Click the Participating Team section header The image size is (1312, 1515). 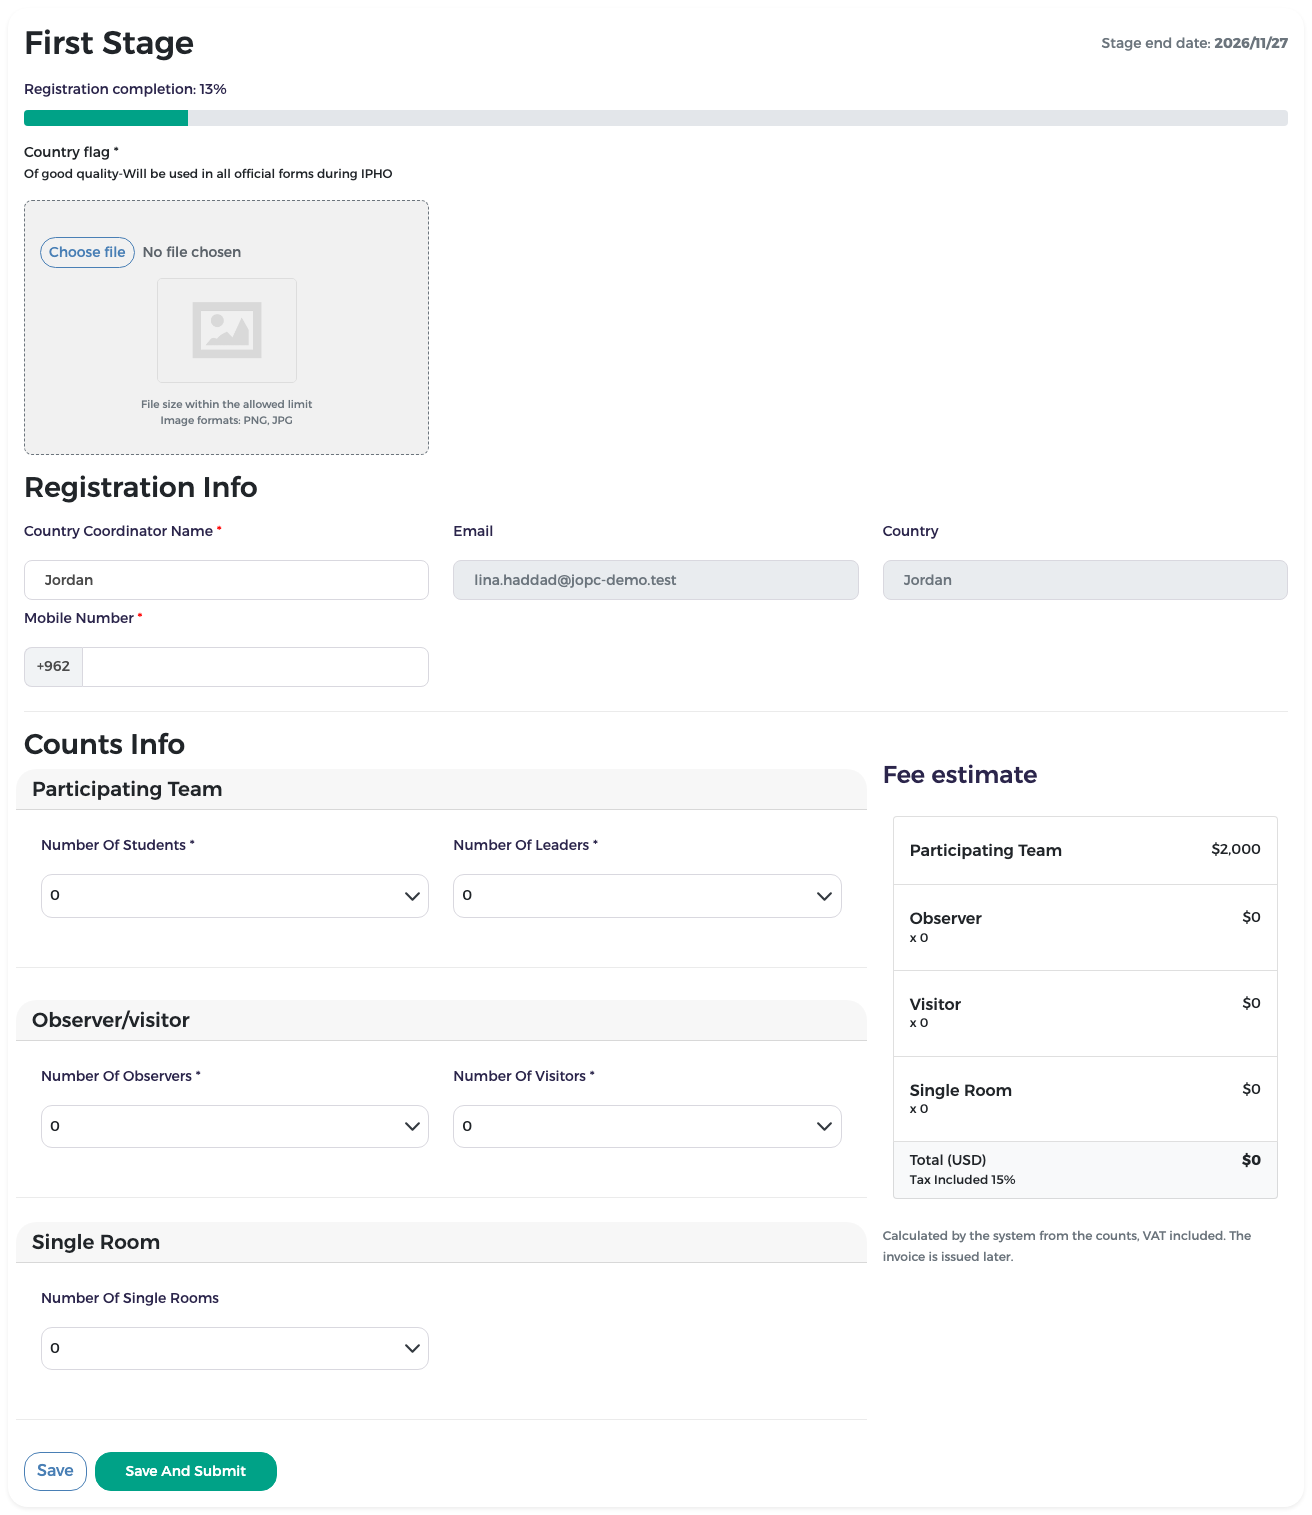click(441, 789)
